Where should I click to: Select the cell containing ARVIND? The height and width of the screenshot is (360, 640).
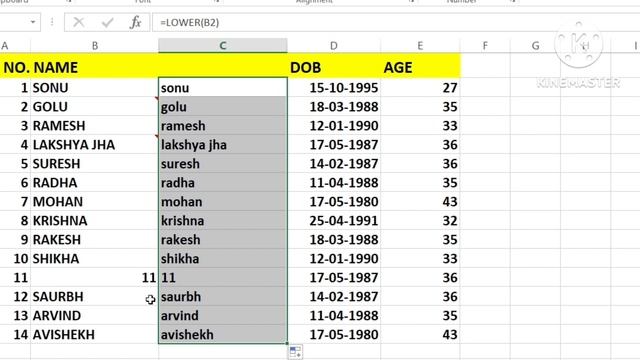(x=95, y=316)
